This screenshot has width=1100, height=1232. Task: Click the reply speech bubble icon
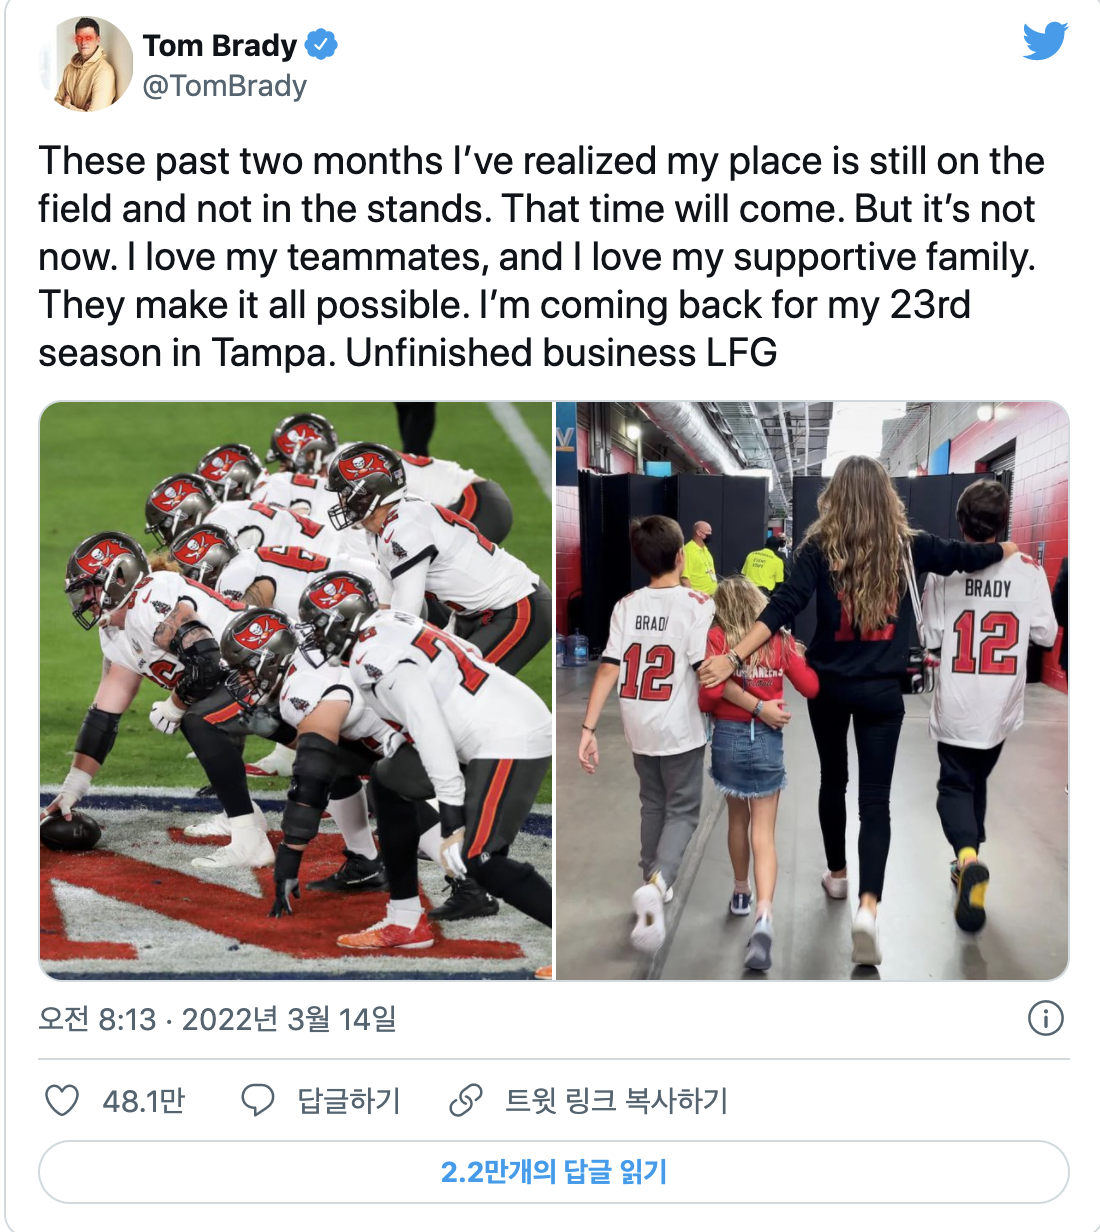pyautogui.click(x=258, y=1100)
